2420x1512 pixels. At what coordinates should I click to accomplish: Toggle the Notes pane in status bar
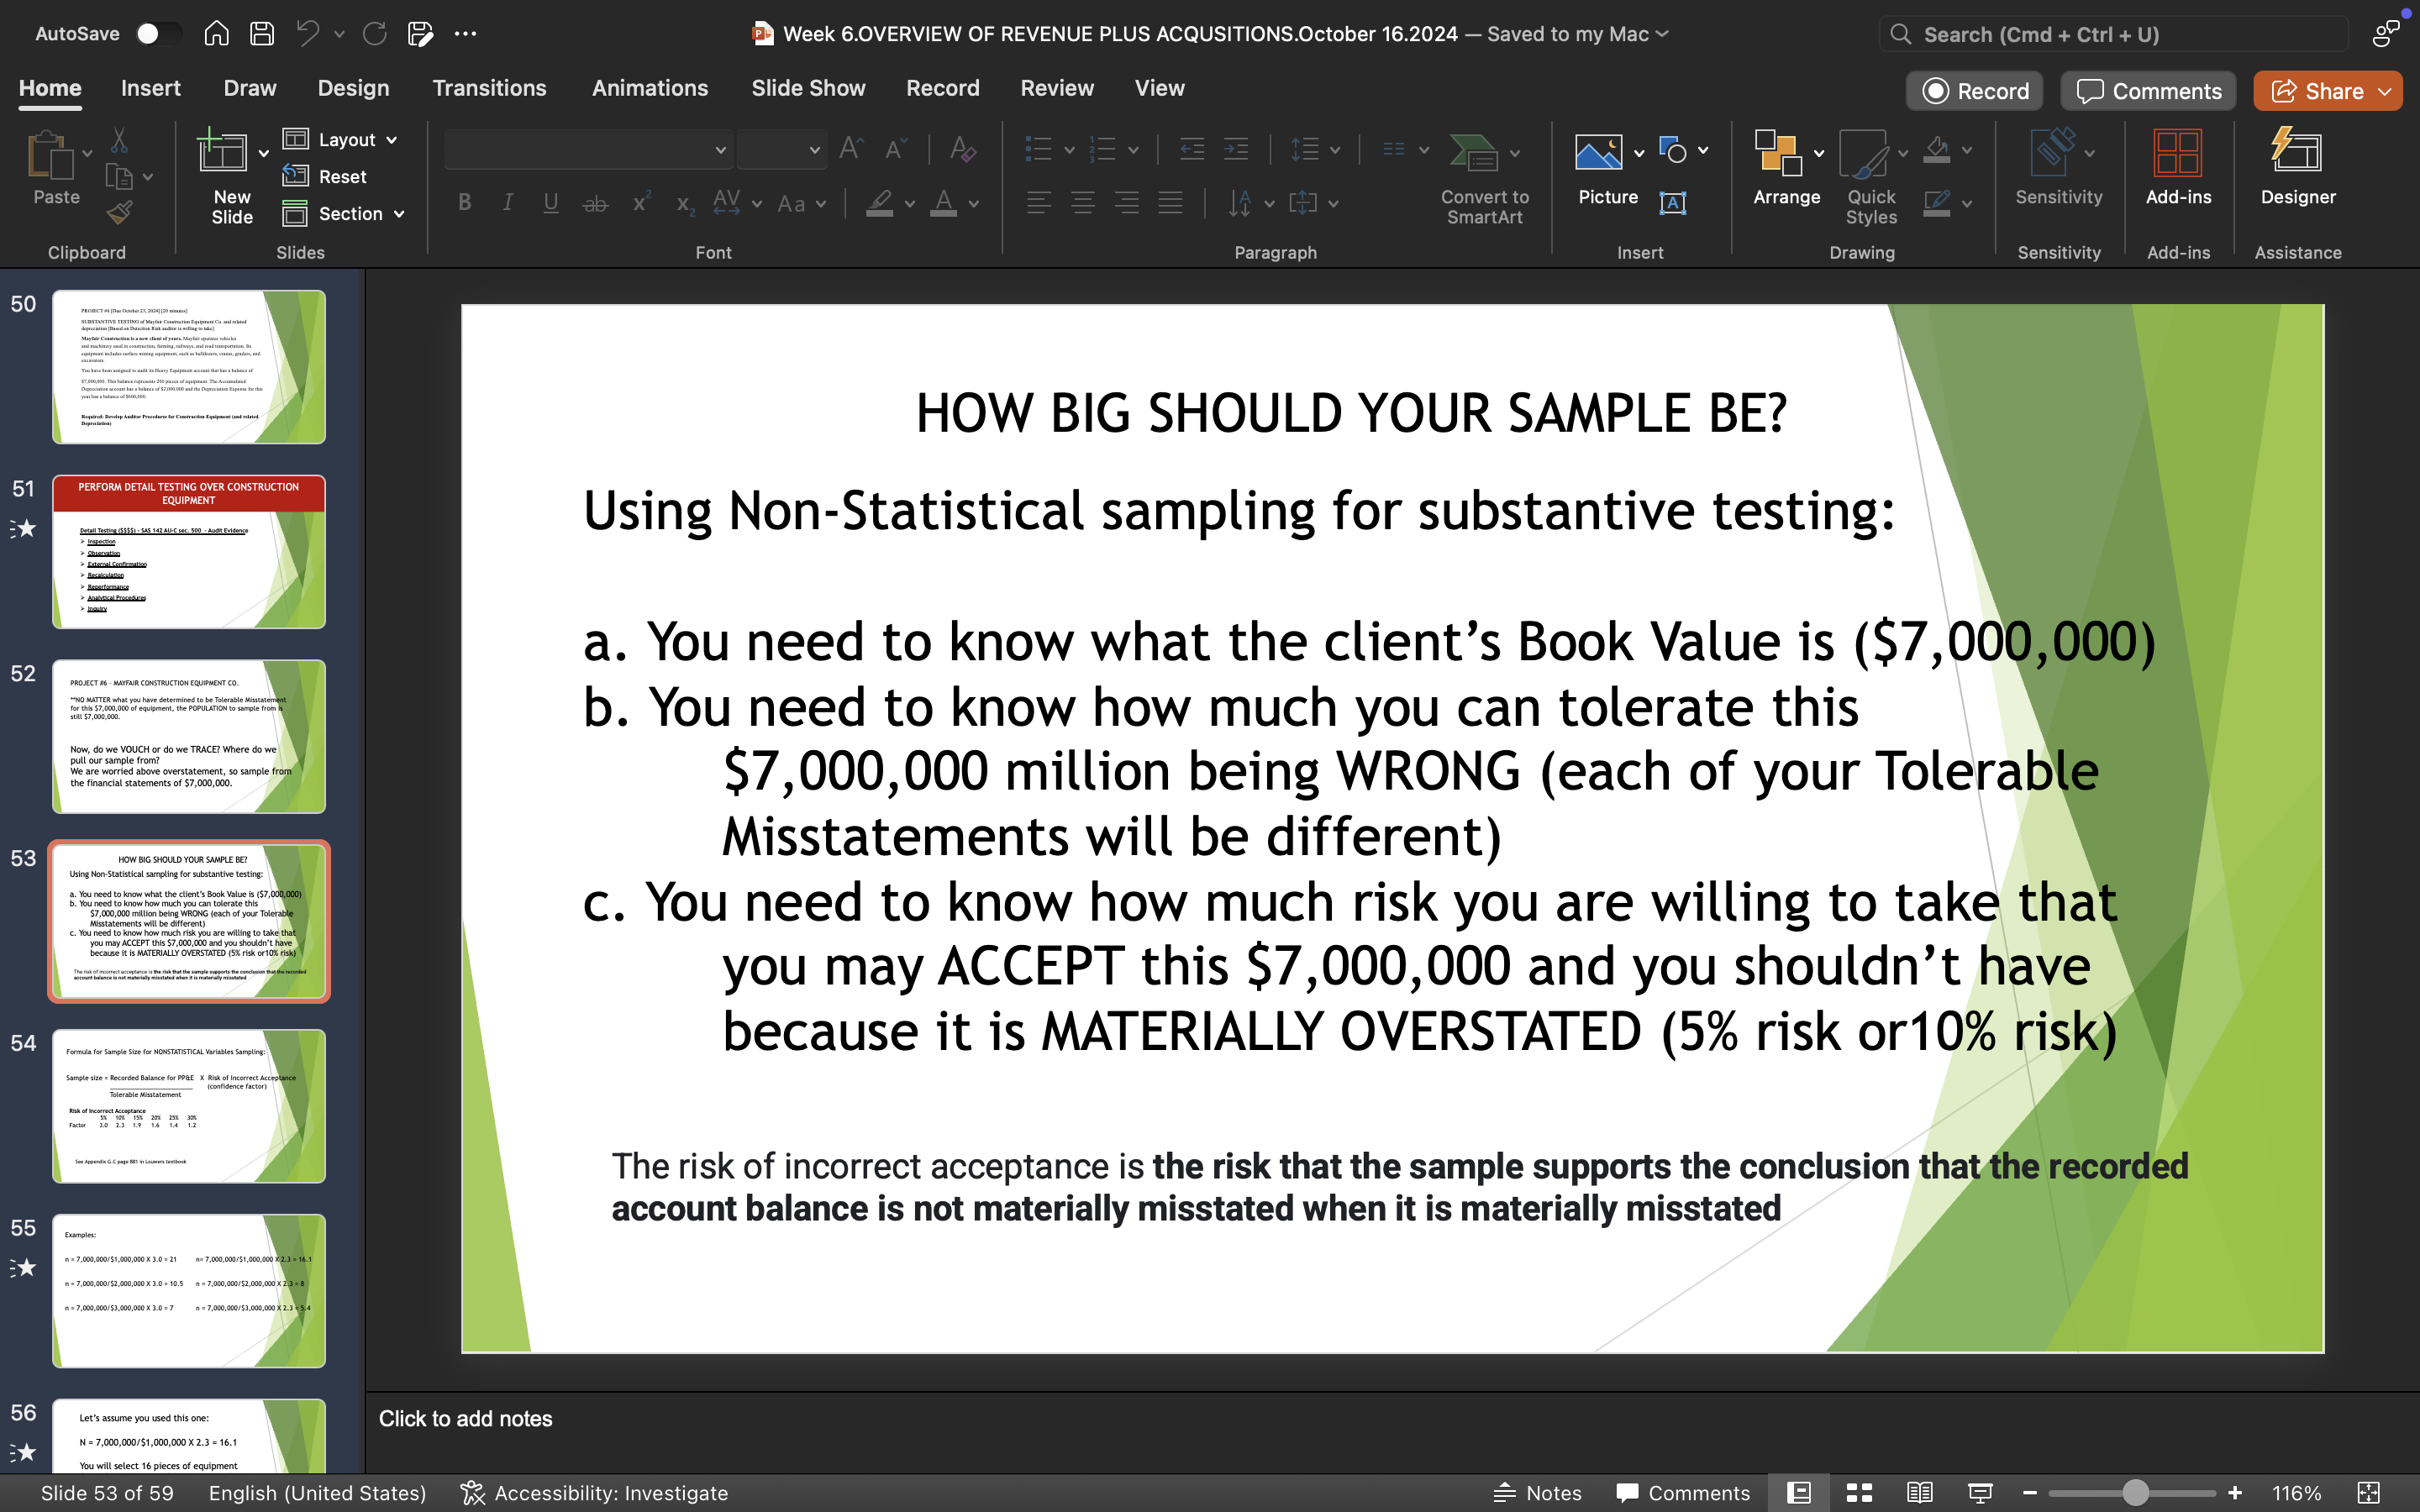pyautogui.click(x=1537, y=1492)
